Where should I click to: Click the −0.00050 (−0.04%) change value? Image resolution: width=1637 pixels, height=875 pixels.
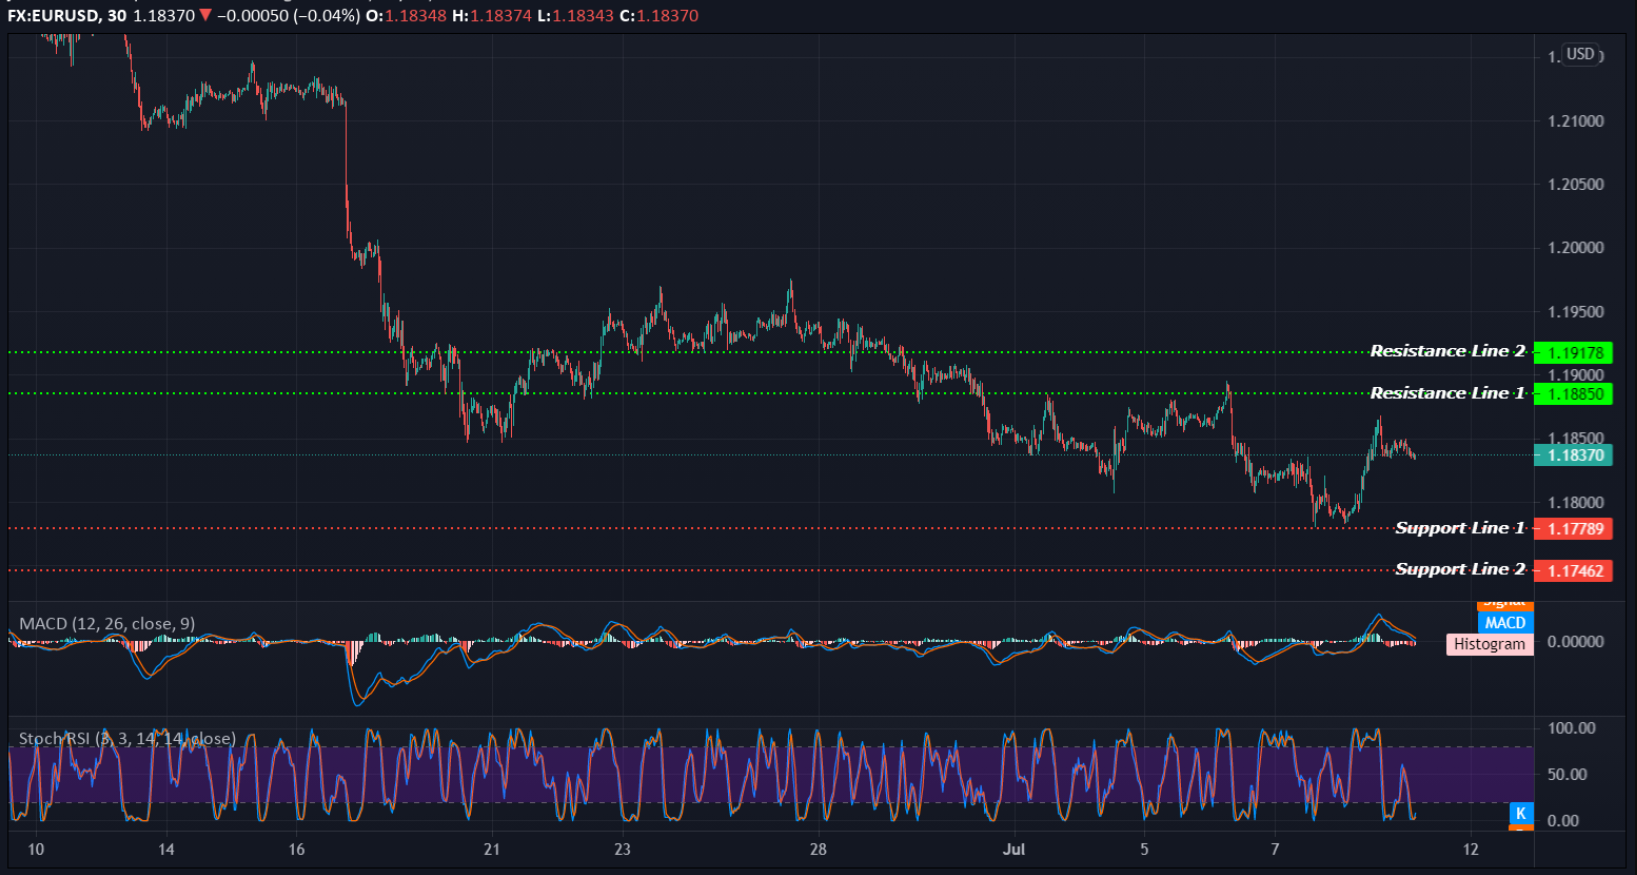(289, 16)
